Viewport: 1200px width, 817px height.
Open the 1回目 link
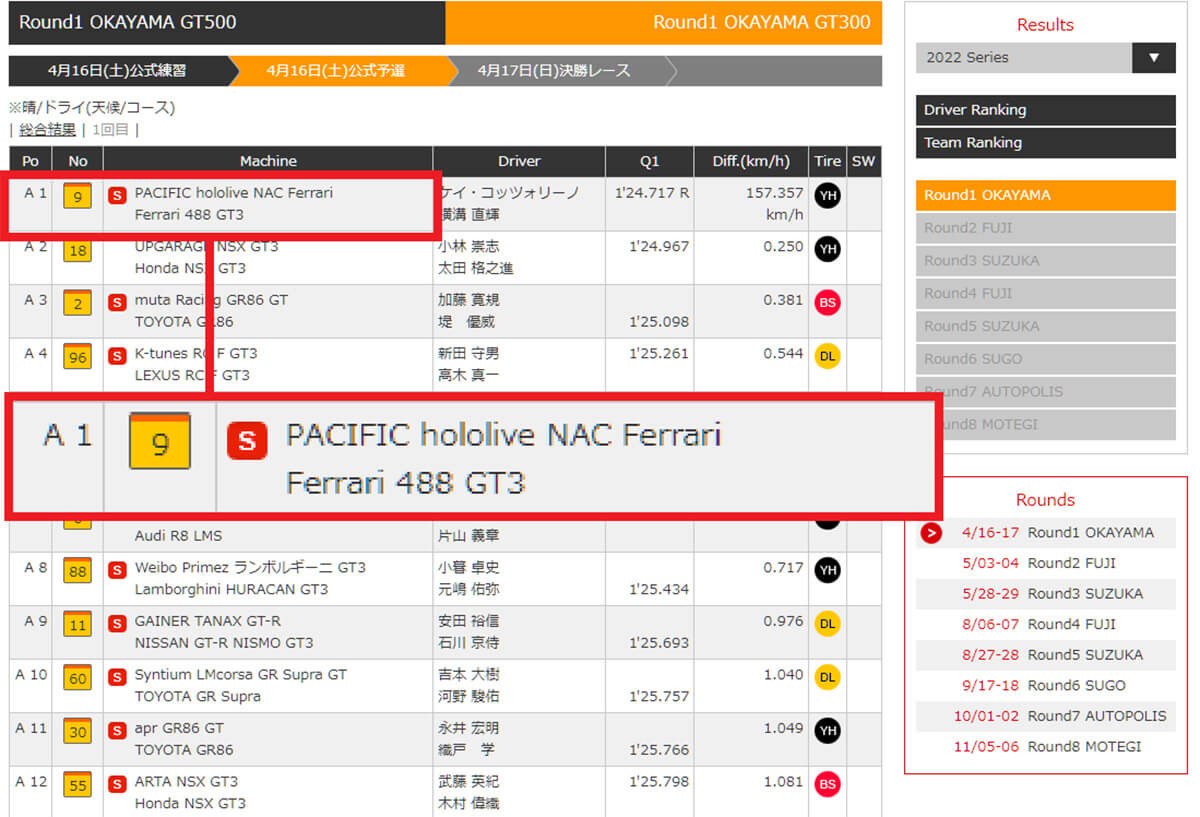pos(110,129)
